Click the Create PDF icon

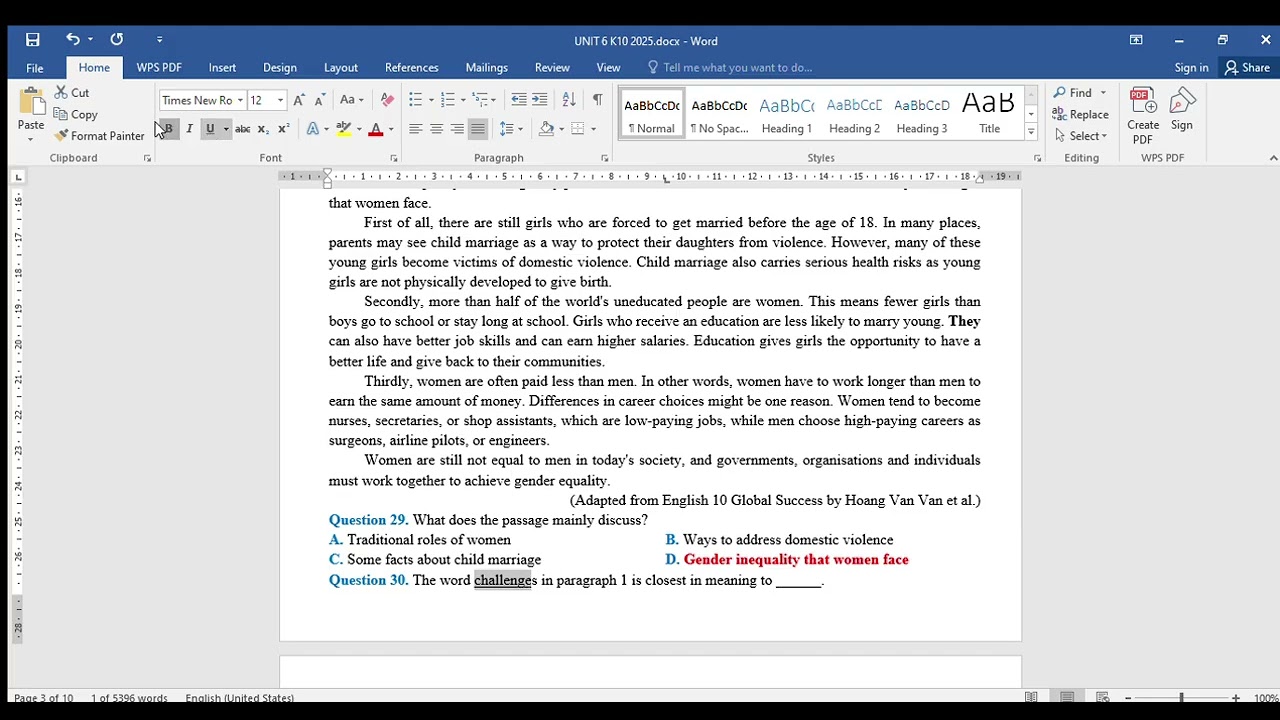tap(1143, 115)
